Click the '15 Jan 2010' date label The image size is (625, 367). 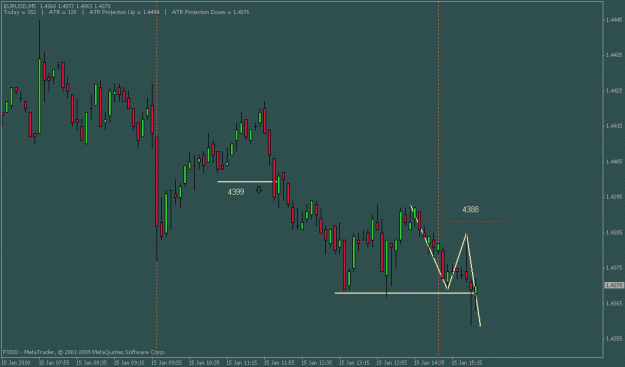[16, 363]
